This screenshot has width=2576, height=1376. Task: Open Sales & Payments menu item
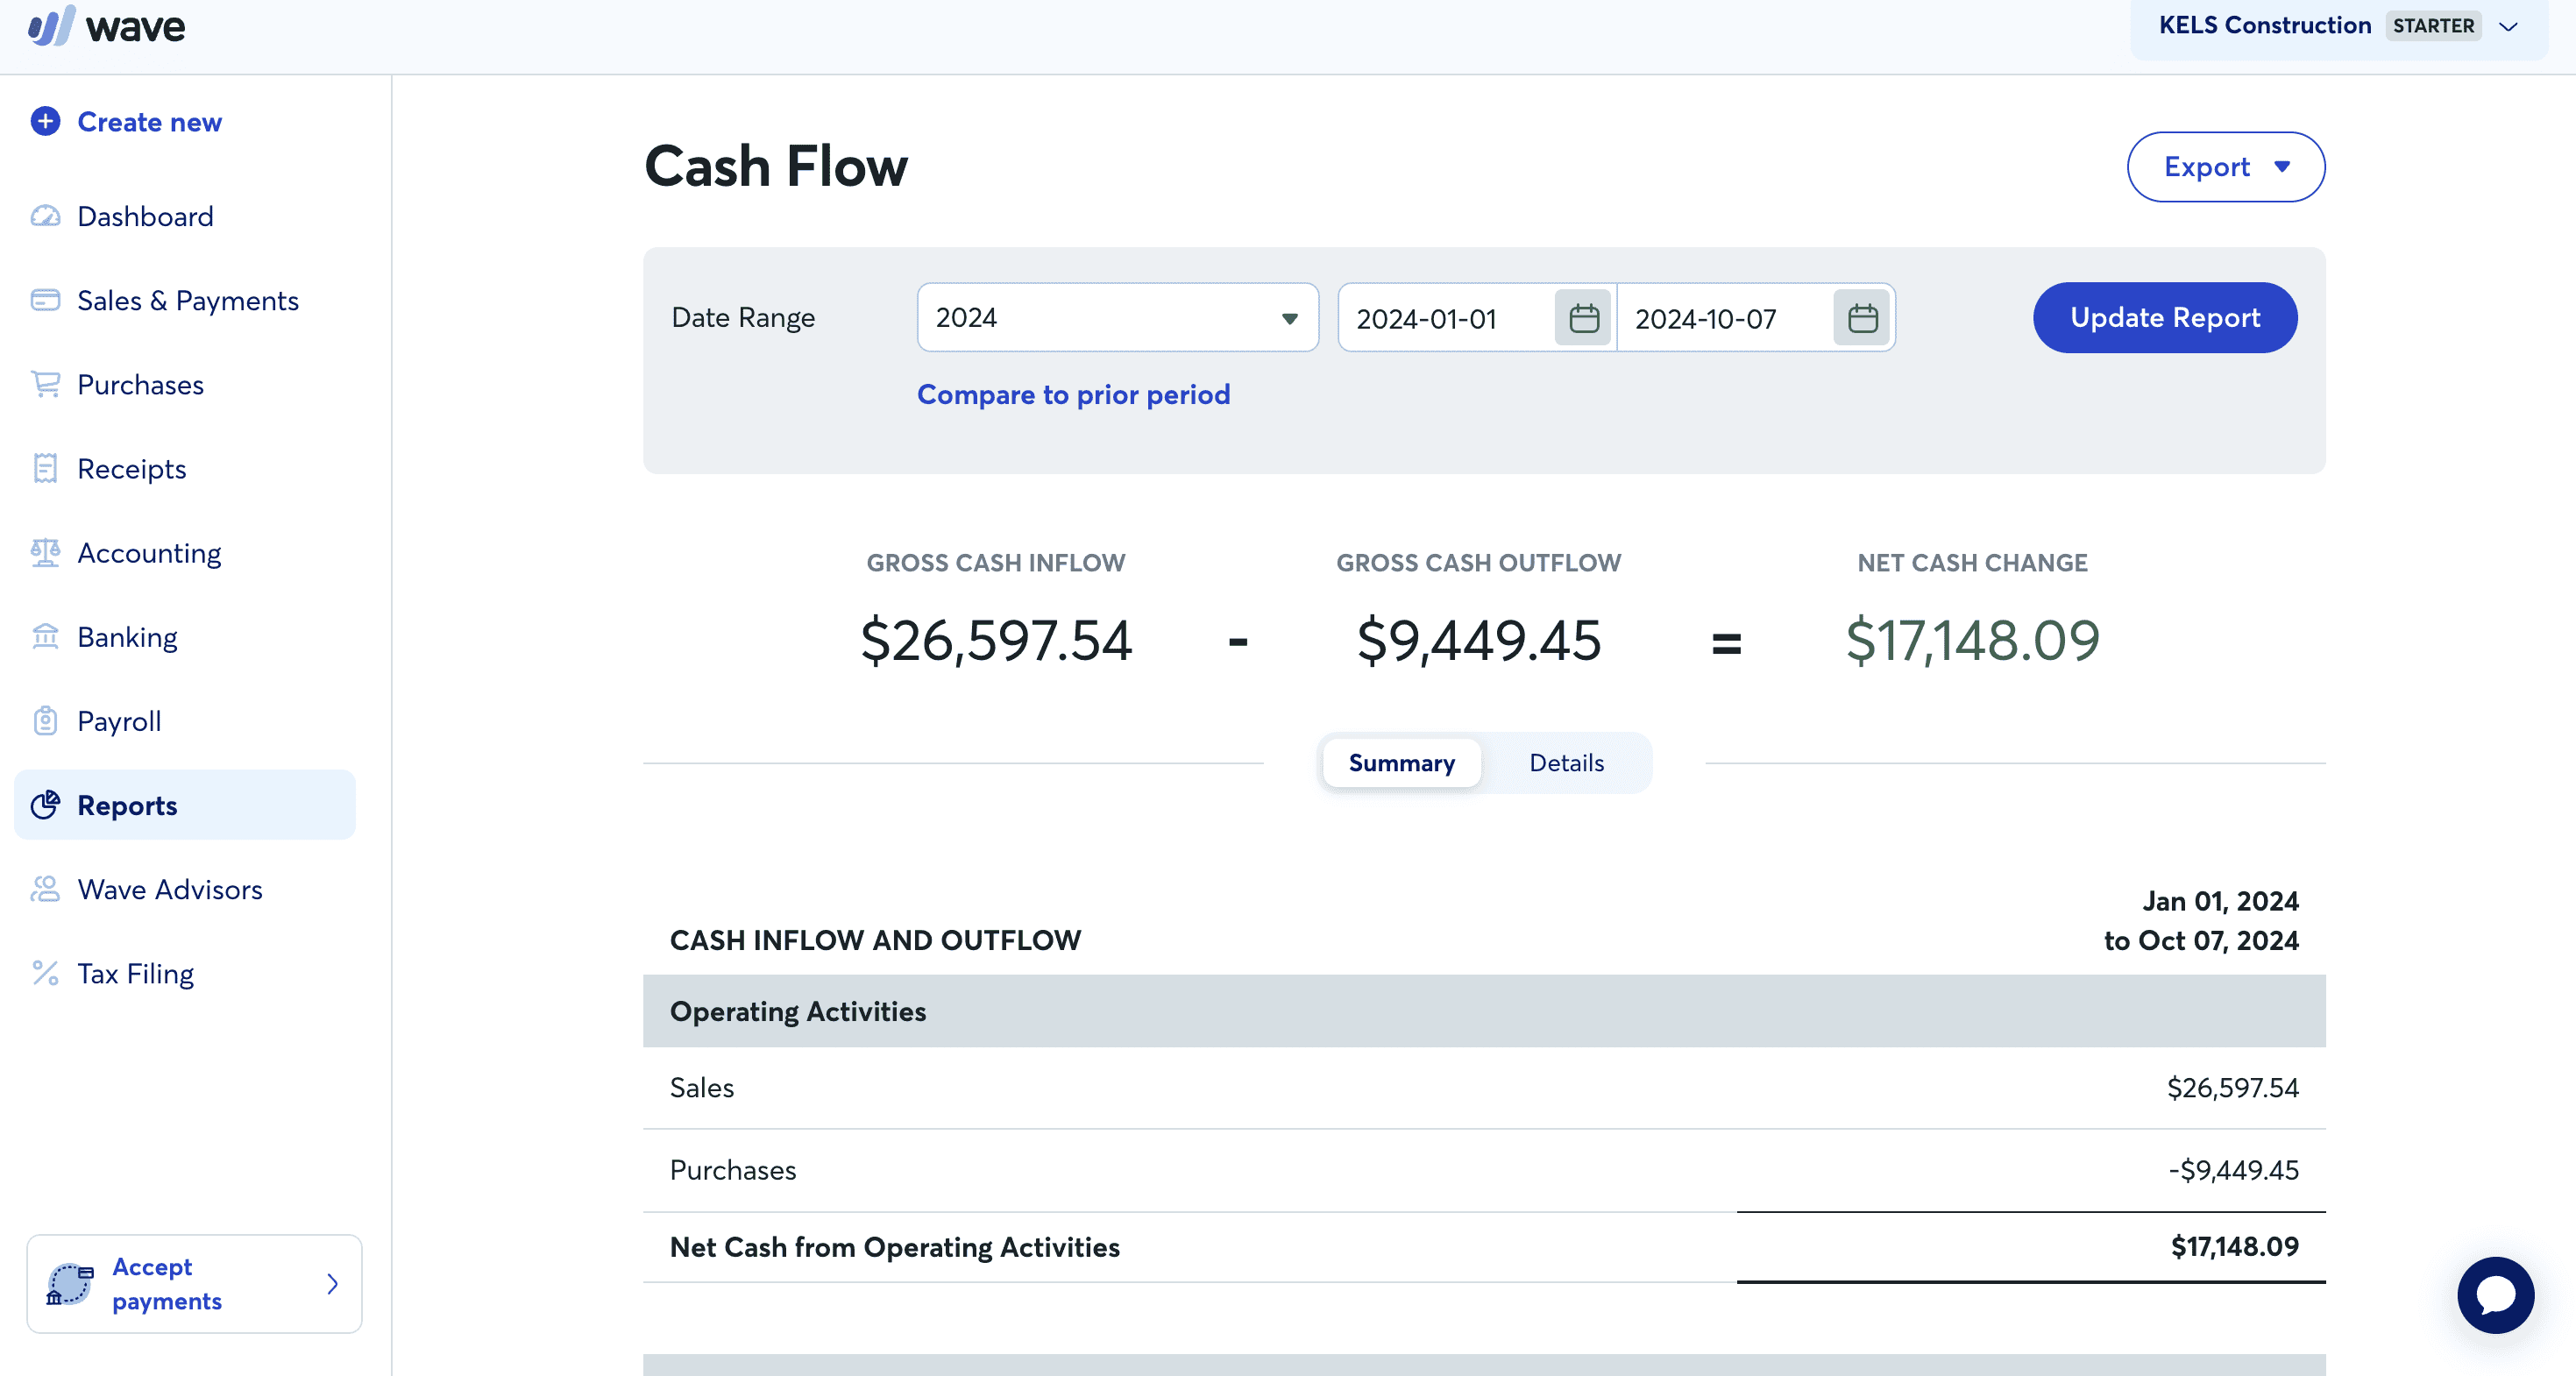(x=187, y=300)
